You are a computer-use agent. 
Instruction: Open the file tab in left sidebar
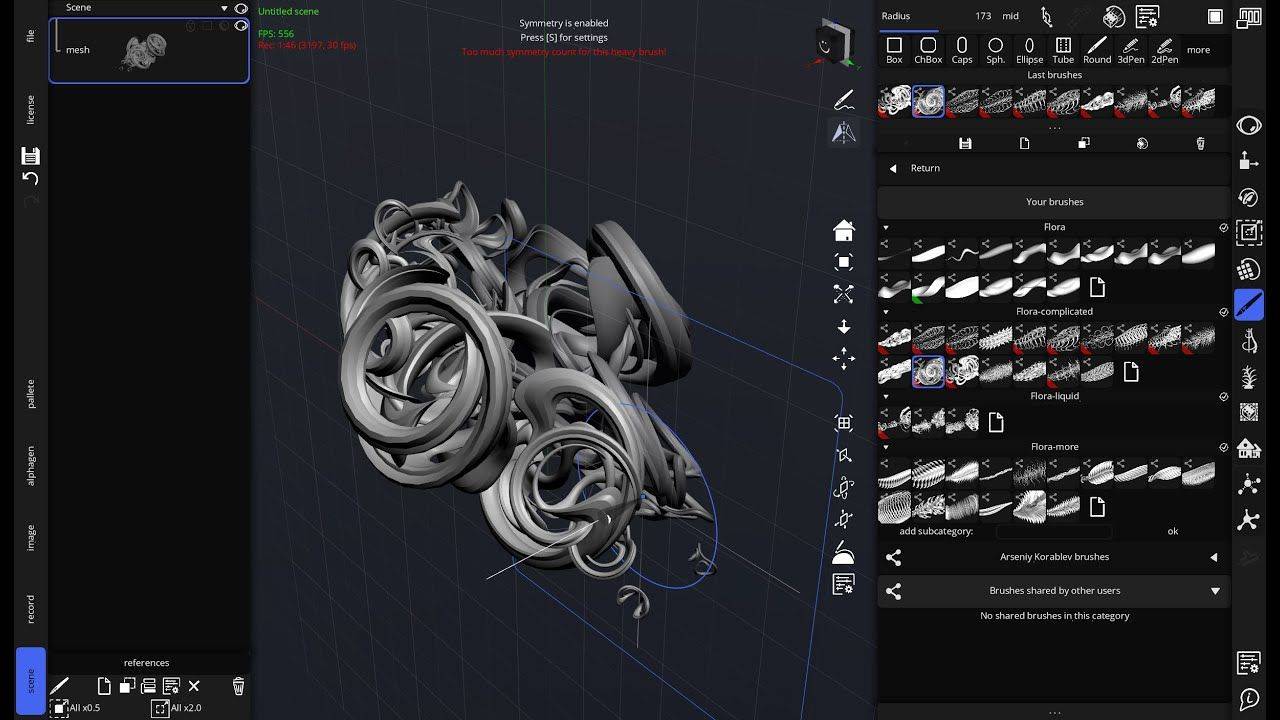31,36
